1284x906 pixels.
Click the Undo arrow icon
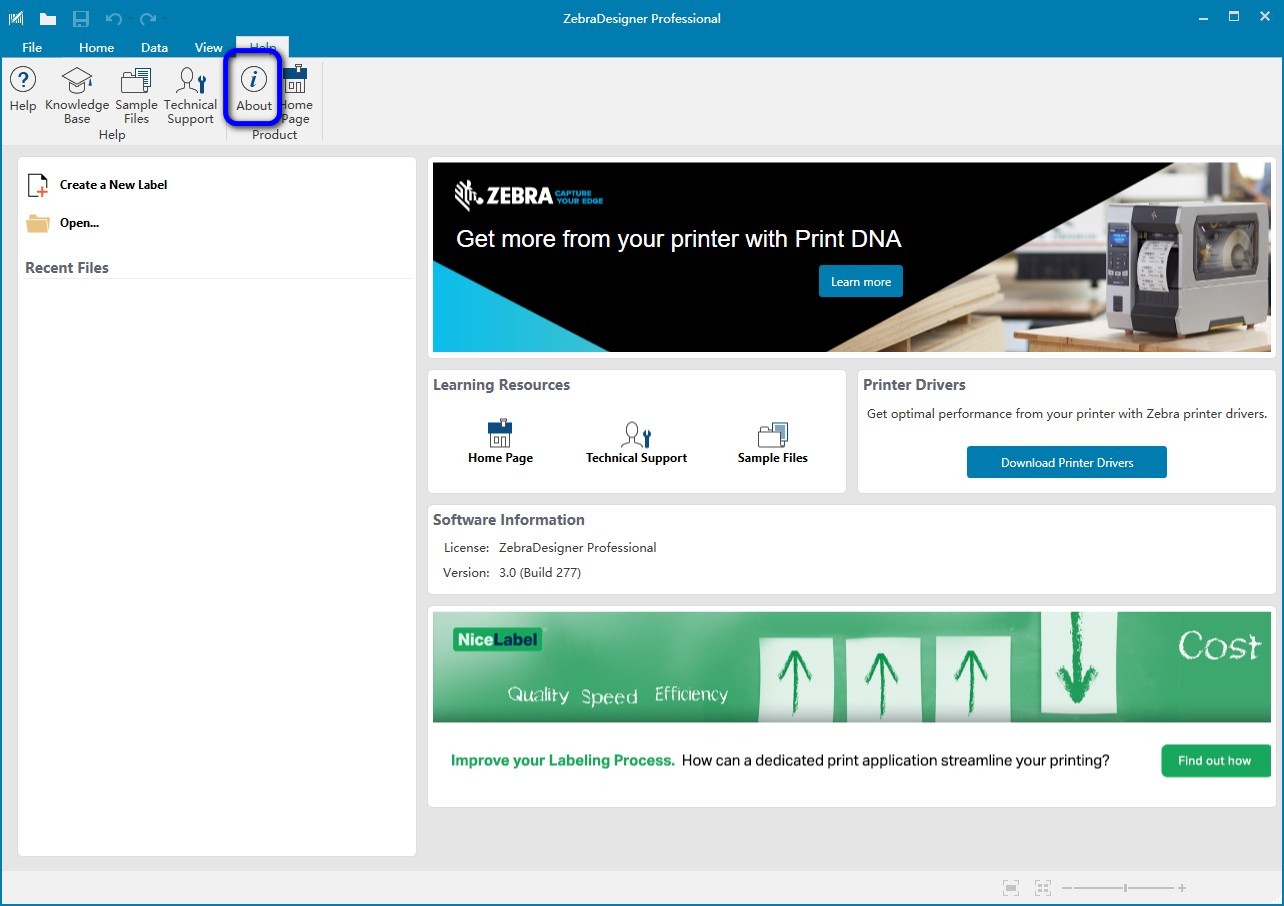[x=115, y=16]
